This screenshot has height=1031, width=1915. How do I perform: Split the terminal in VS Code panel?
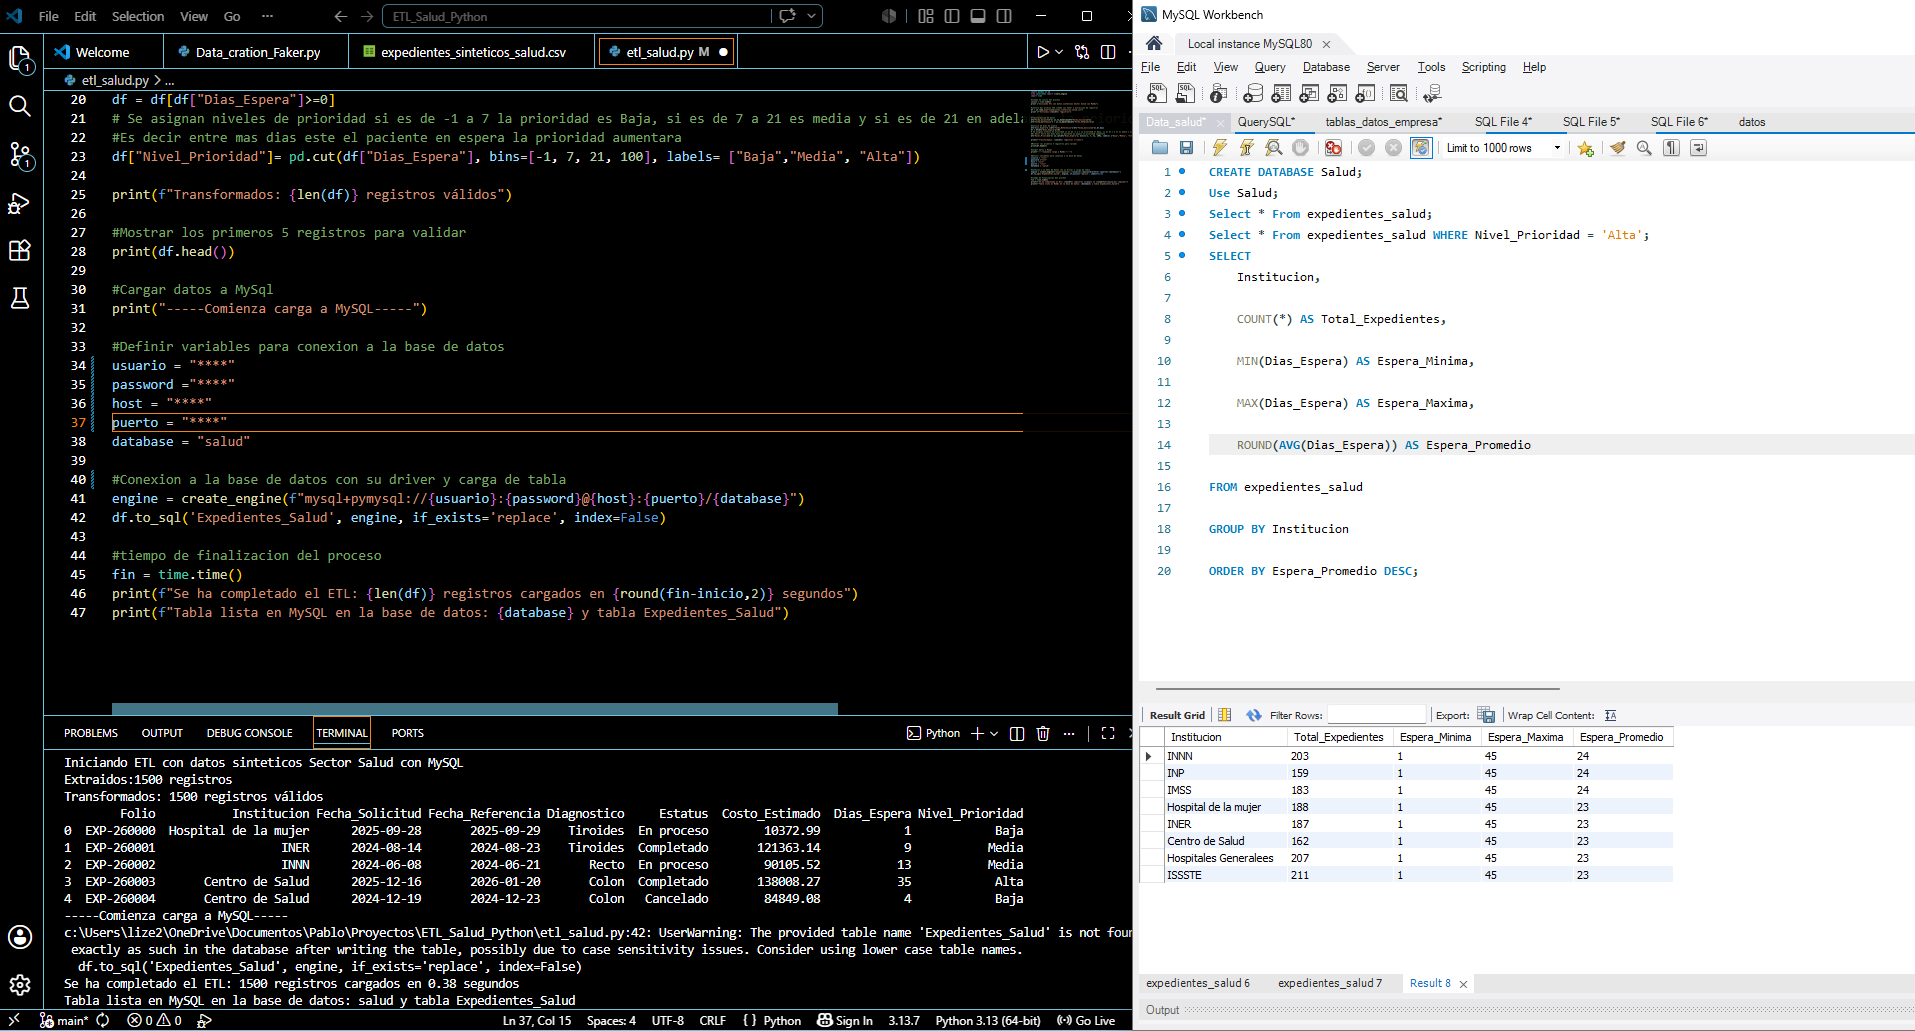(1017, 733)
